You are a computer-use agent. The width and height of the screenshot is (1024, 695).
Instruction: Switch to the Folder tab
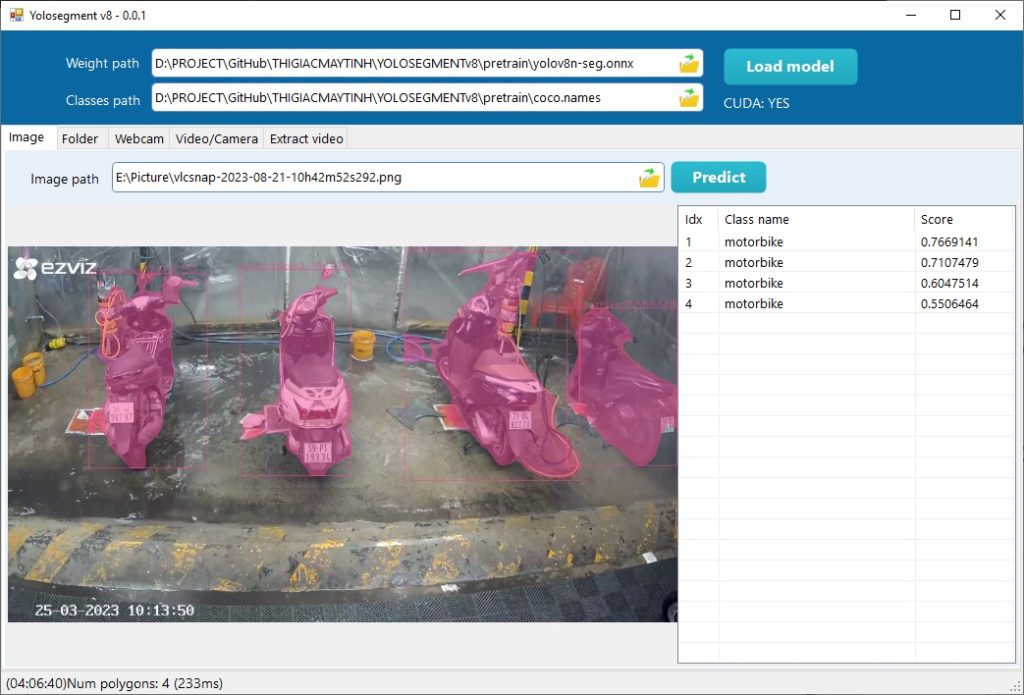80,139
